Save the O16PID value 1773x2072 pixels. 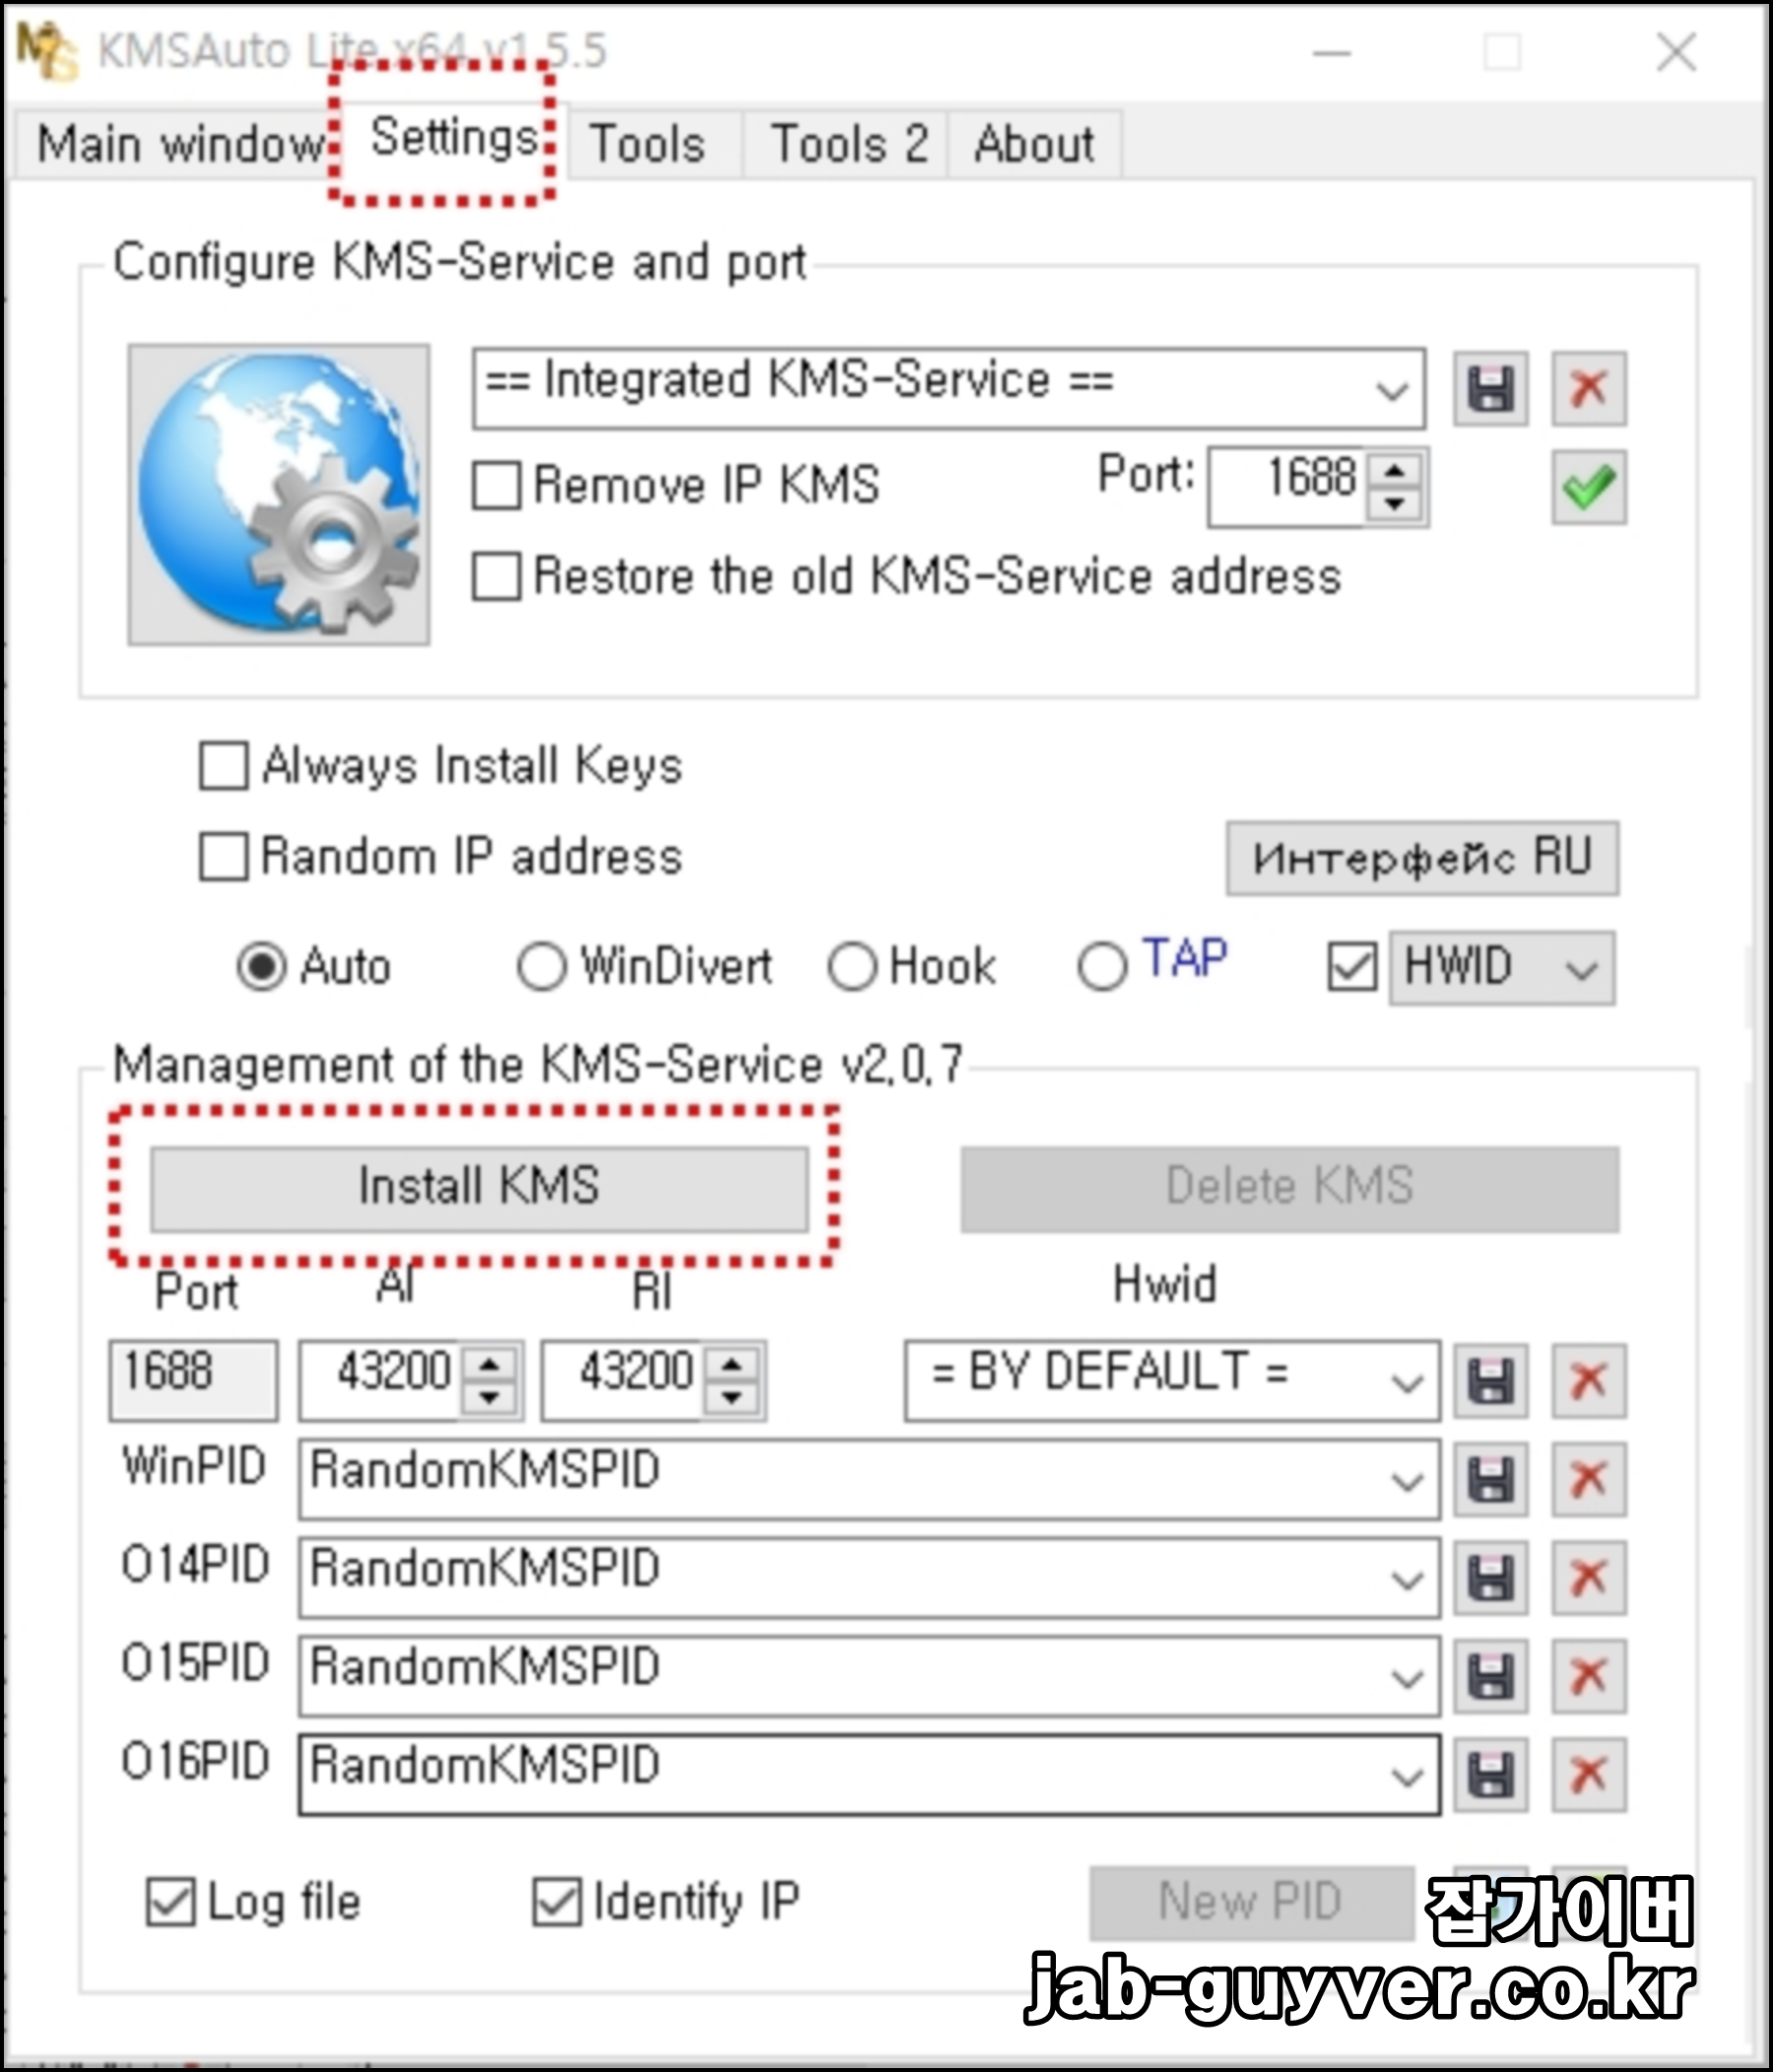(1490, 1775)
